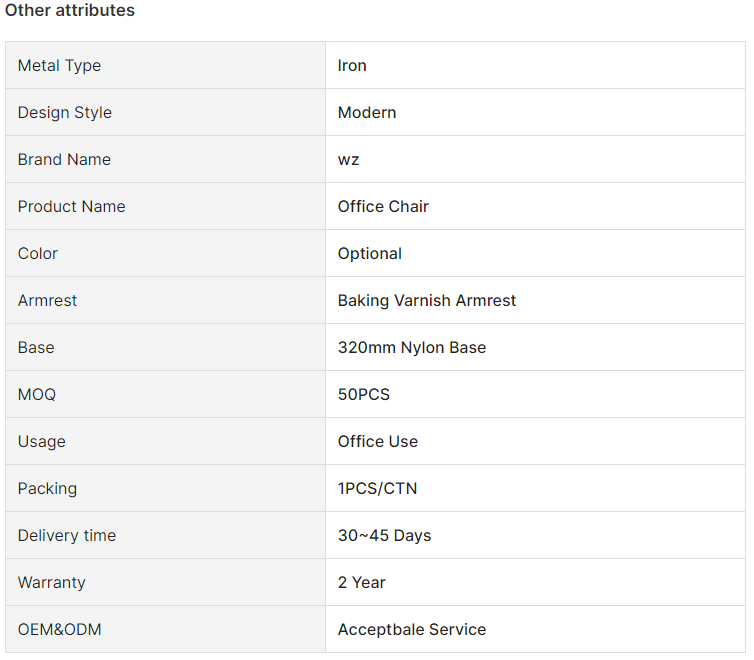Click the Acceptbale Service value
The width and height of the screenshot is (754, 660).
(412, 630)
